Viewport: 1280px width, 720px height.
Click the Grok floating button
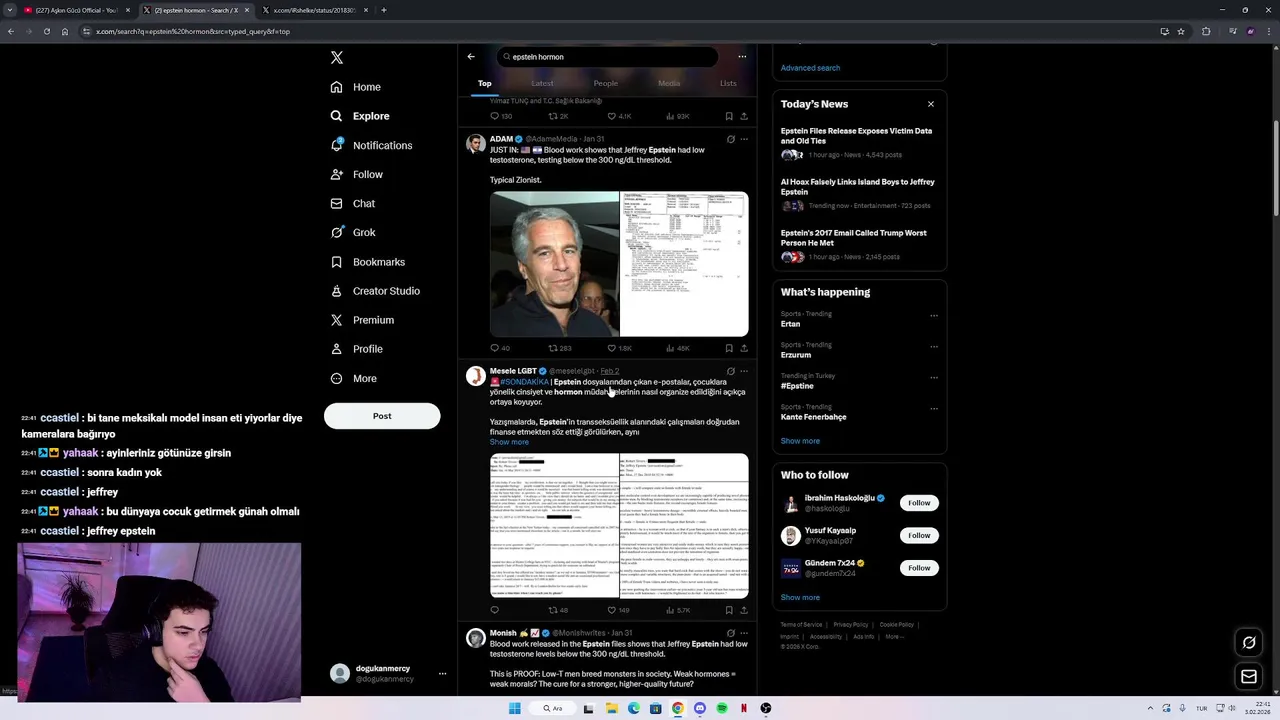coord(1249,643)
